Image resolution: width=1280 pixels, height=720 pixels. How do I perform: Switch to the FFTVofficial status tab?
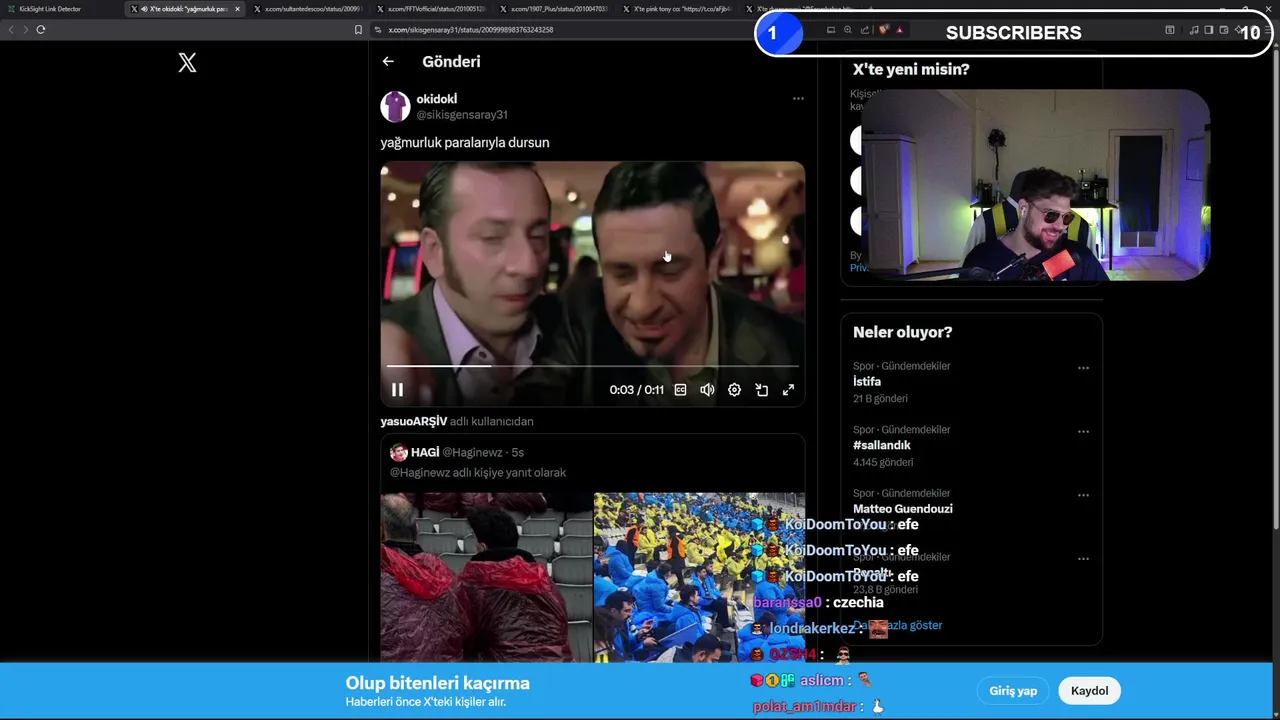[x=431, y=9]
